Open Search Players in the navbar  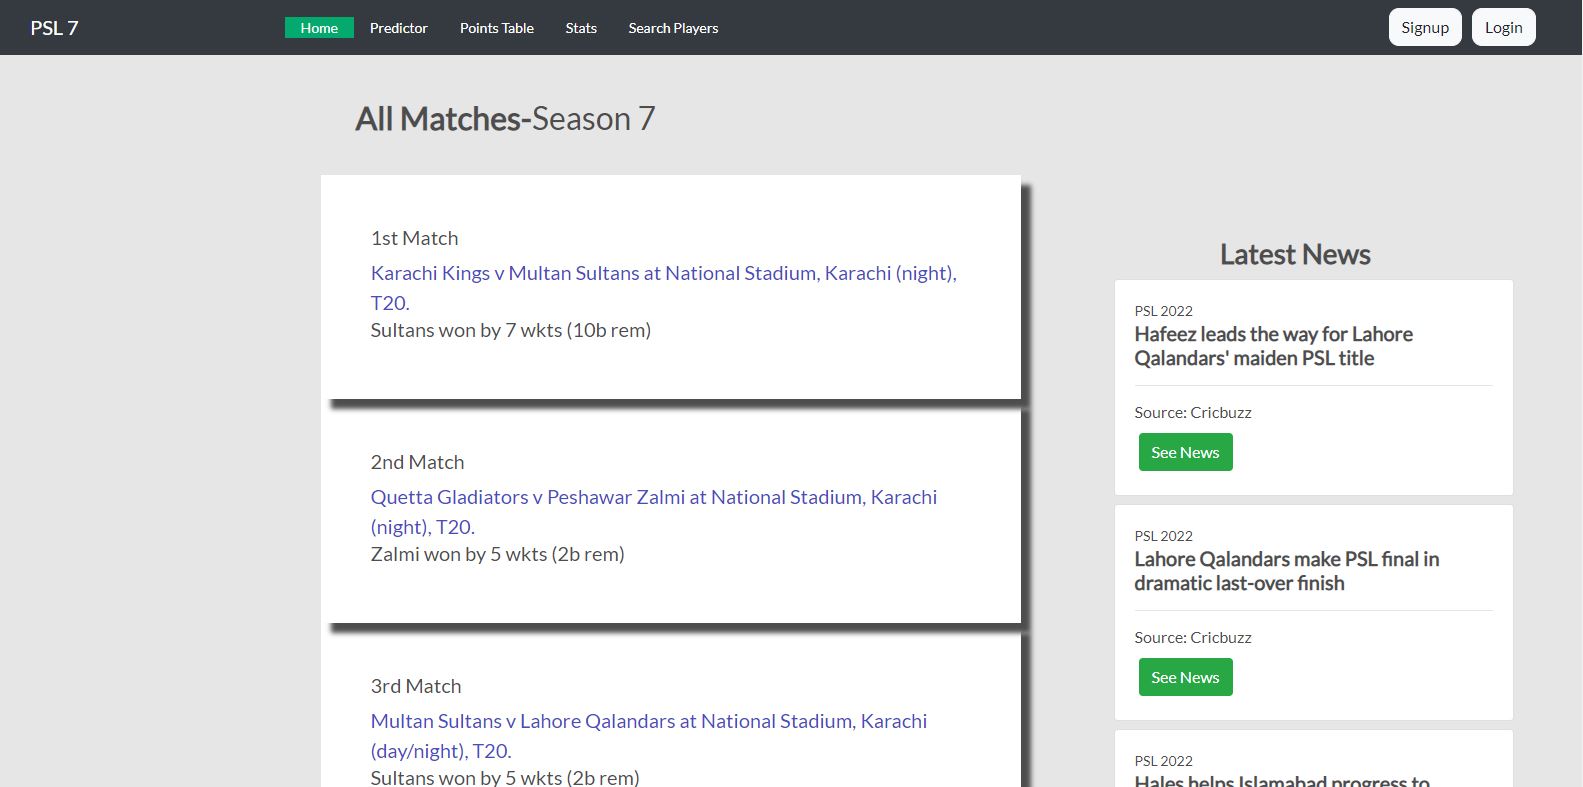pos(673,28)
